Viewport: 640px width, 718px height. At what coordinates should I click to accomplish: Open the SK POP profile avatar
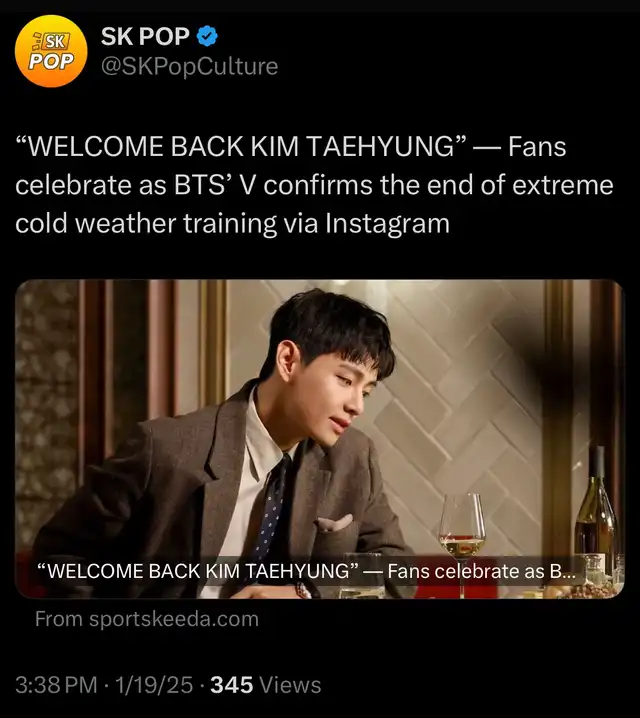(51, 51)
